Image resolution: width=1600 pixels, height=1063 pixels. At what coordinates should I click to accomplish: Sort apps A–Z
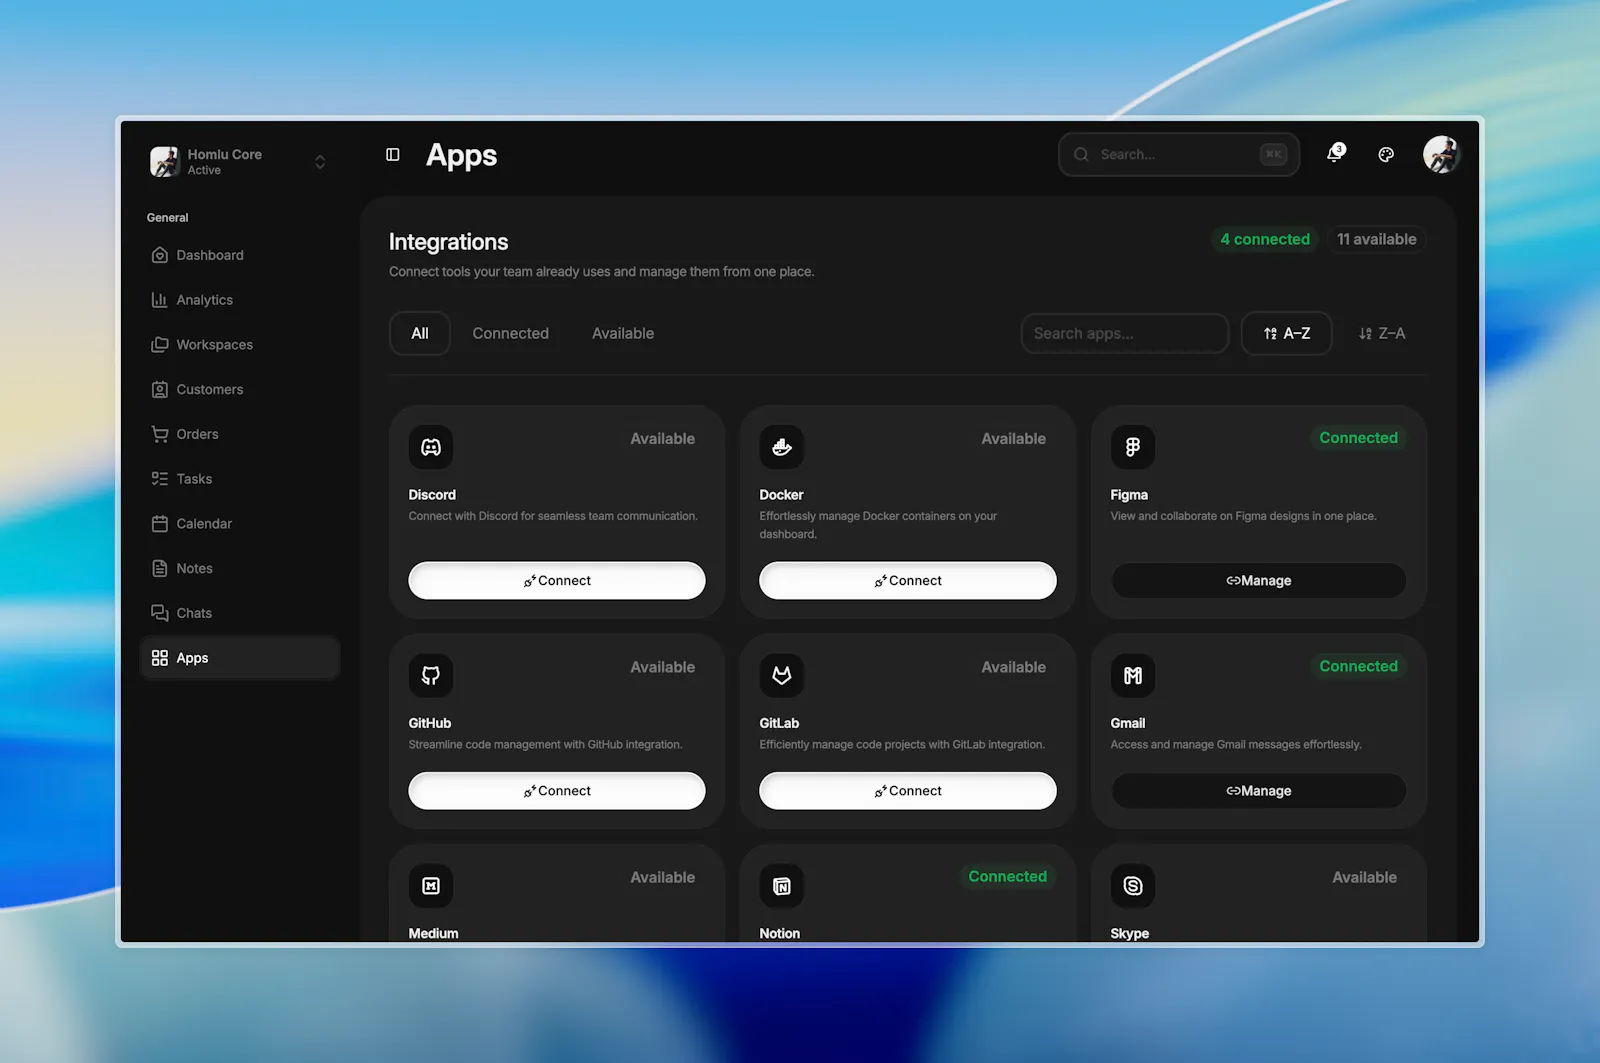(1286, 334)
